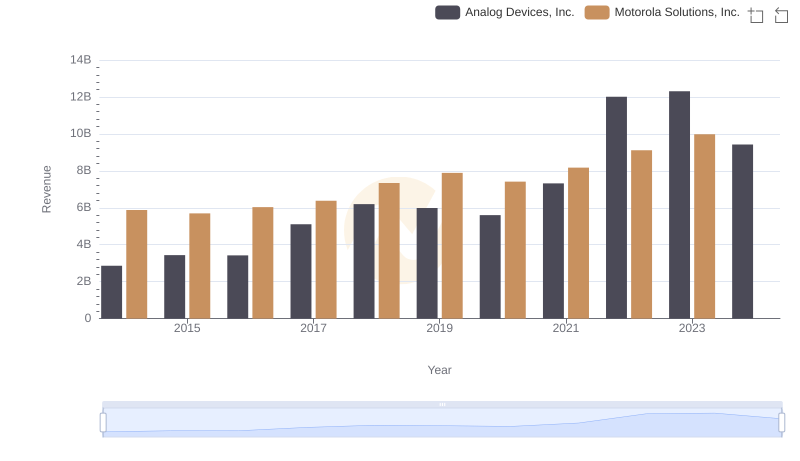800x461 pixels.
Task: Toggle Analog Devices series via dark legend swatch
Action: [448, 13]
